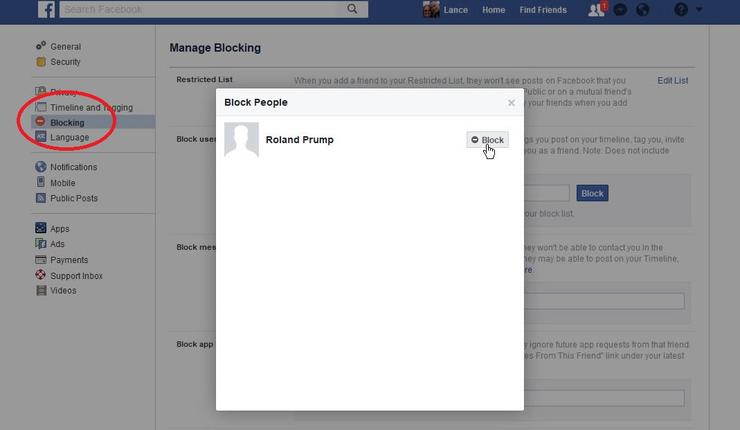Click Roland Prump's avatar placeholder
Viewport: 740px width, 430px height.
(x=241, y=139)
